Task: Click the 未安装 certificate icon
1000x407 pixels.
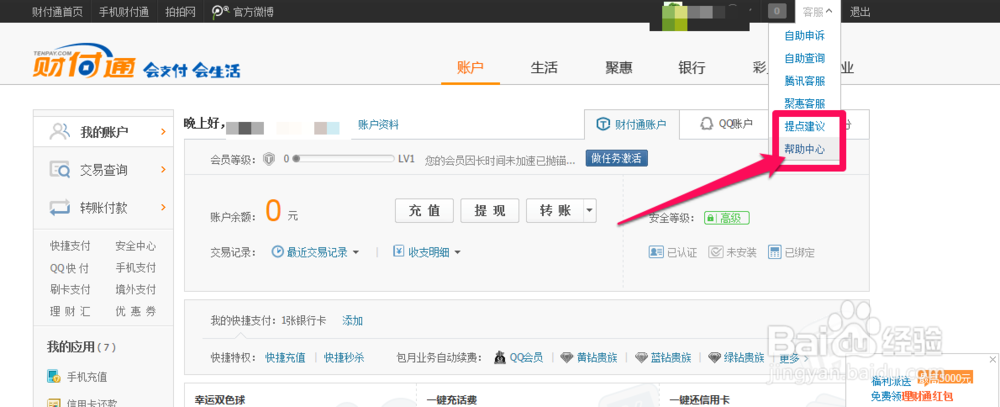Action: tap(715, 252)
